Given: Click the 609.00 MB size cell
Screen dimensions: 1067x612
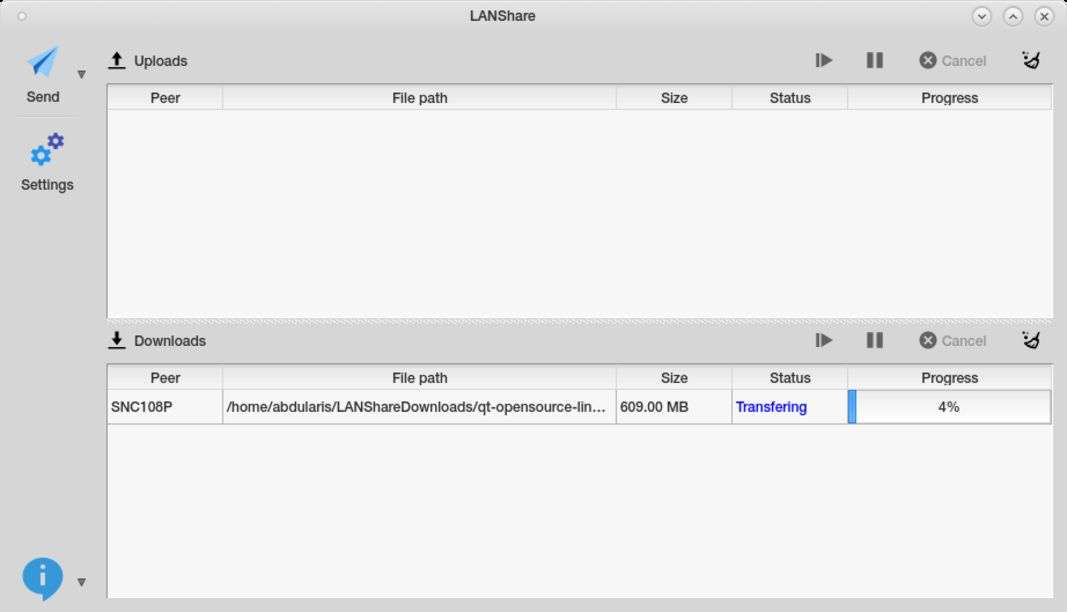Looking at the screenshot, I should click(x=674, y=407).
